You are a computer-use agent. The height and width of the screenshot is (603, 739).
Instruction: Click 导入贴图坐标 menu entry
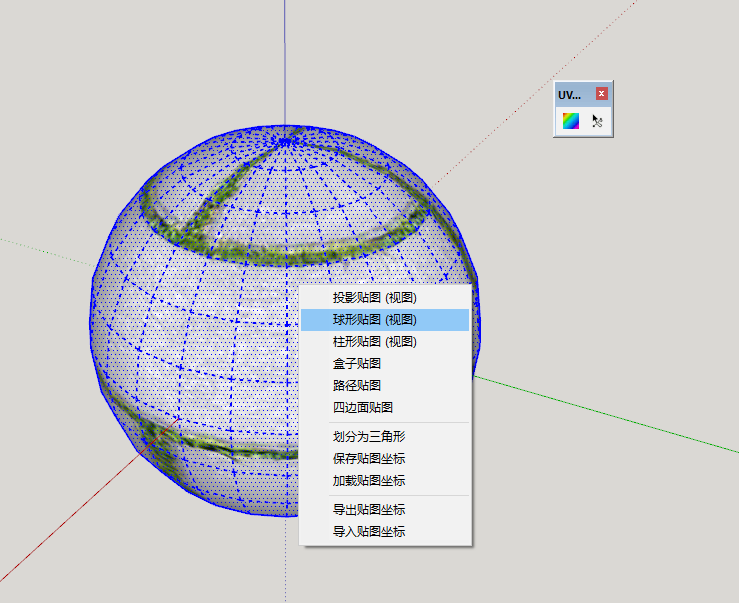click(x=385, y=531)
